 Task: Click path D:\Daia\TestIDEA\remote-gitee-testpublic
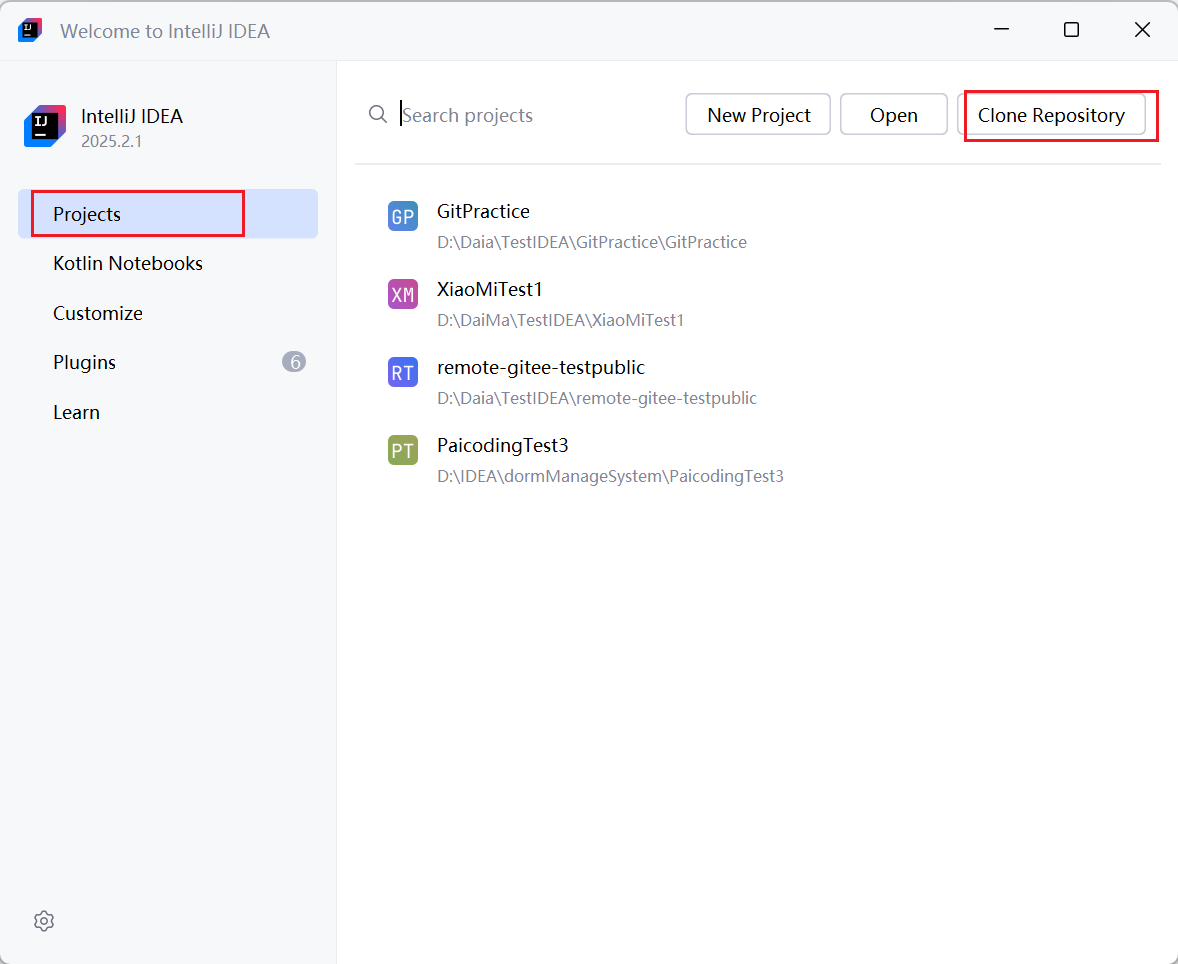click(597, 398)
